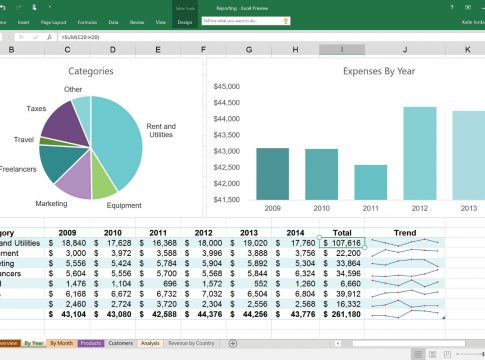Open the Review ribbon tab
This screenshot has height=360, width=485.
pyautogui.click(x=137, y=22)
